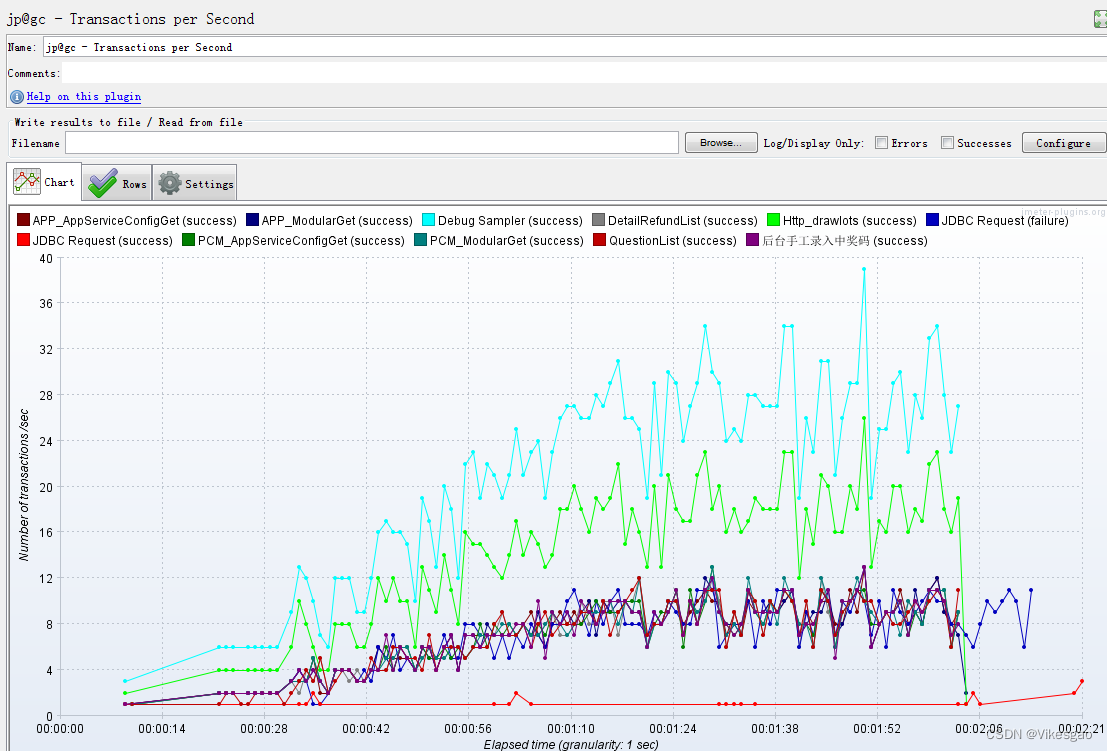Click the x-axis tick label 00:01:10
Image resolution: width=1107 pixels, height=751 pixels.
click(x=570, y=728)
